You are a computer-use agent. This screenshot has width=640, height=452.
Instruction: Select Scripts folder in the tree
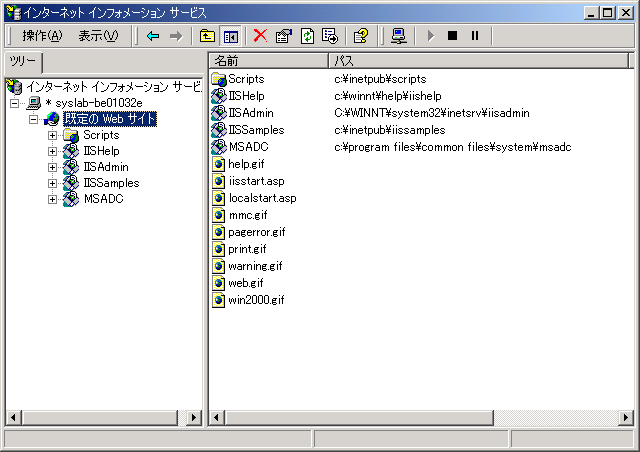click(101, 135)
